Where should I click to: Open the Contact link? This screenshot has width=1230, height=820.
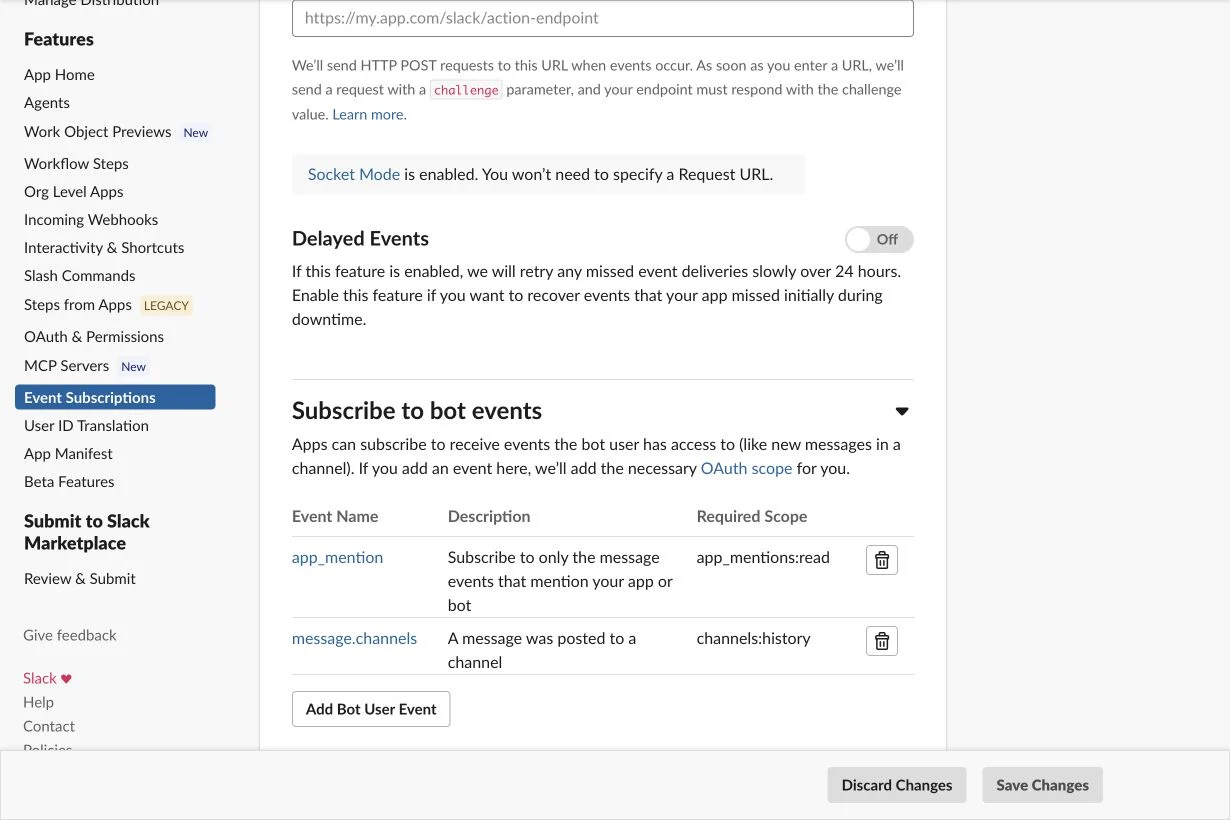pos(49,727)
